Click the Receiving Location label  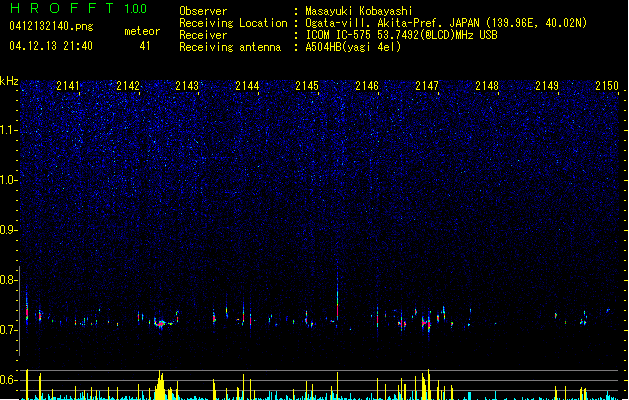point(233,23)
